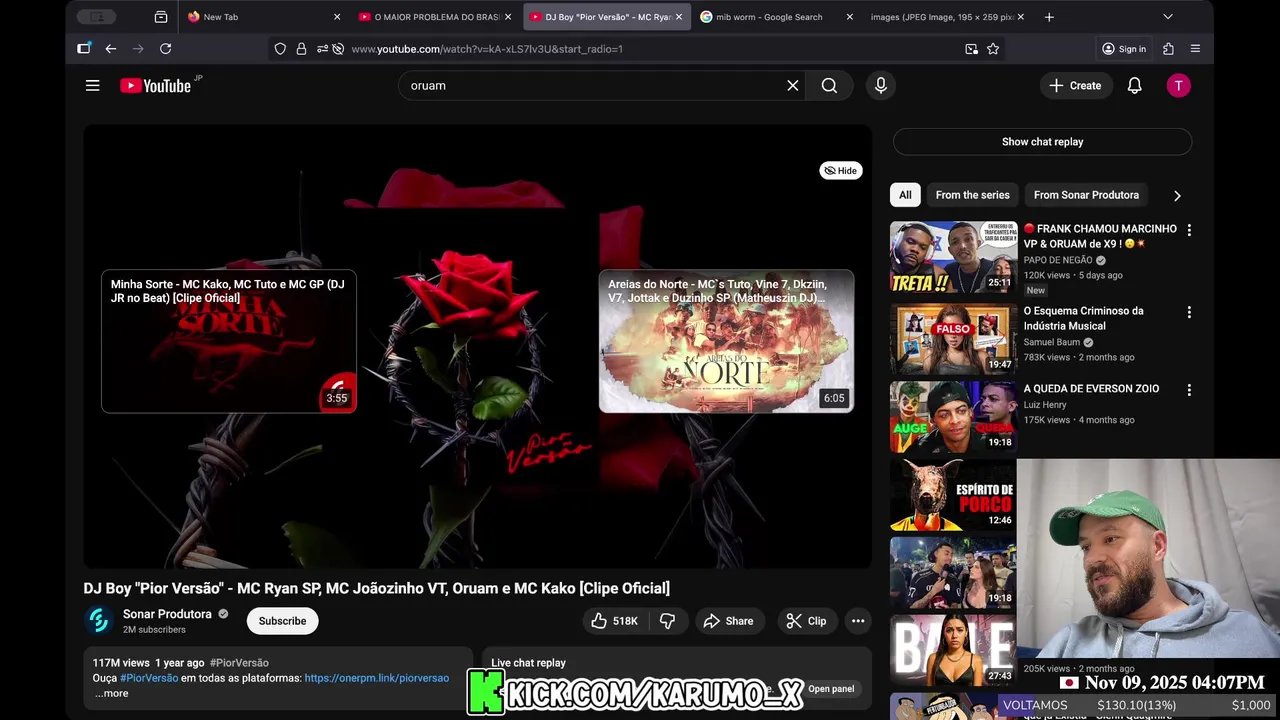The height and width of the screenshot is (720, 1280).
Task: Select From the series chip
Action: (x=972, y=195)
